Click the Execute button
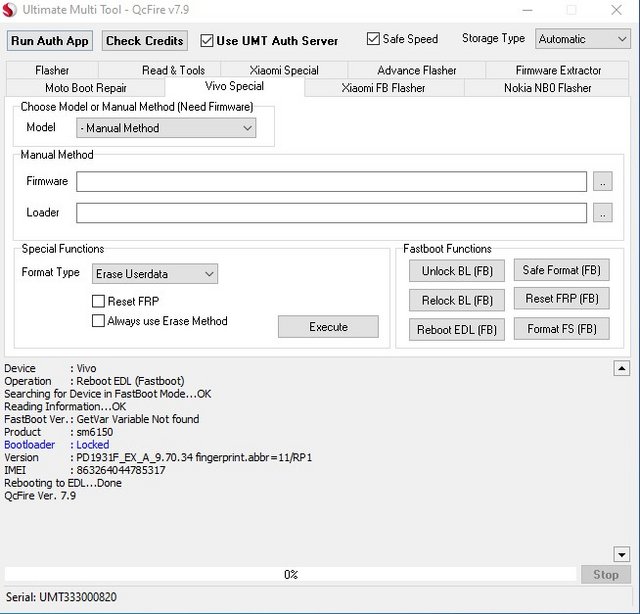 (x=328, y=327)
